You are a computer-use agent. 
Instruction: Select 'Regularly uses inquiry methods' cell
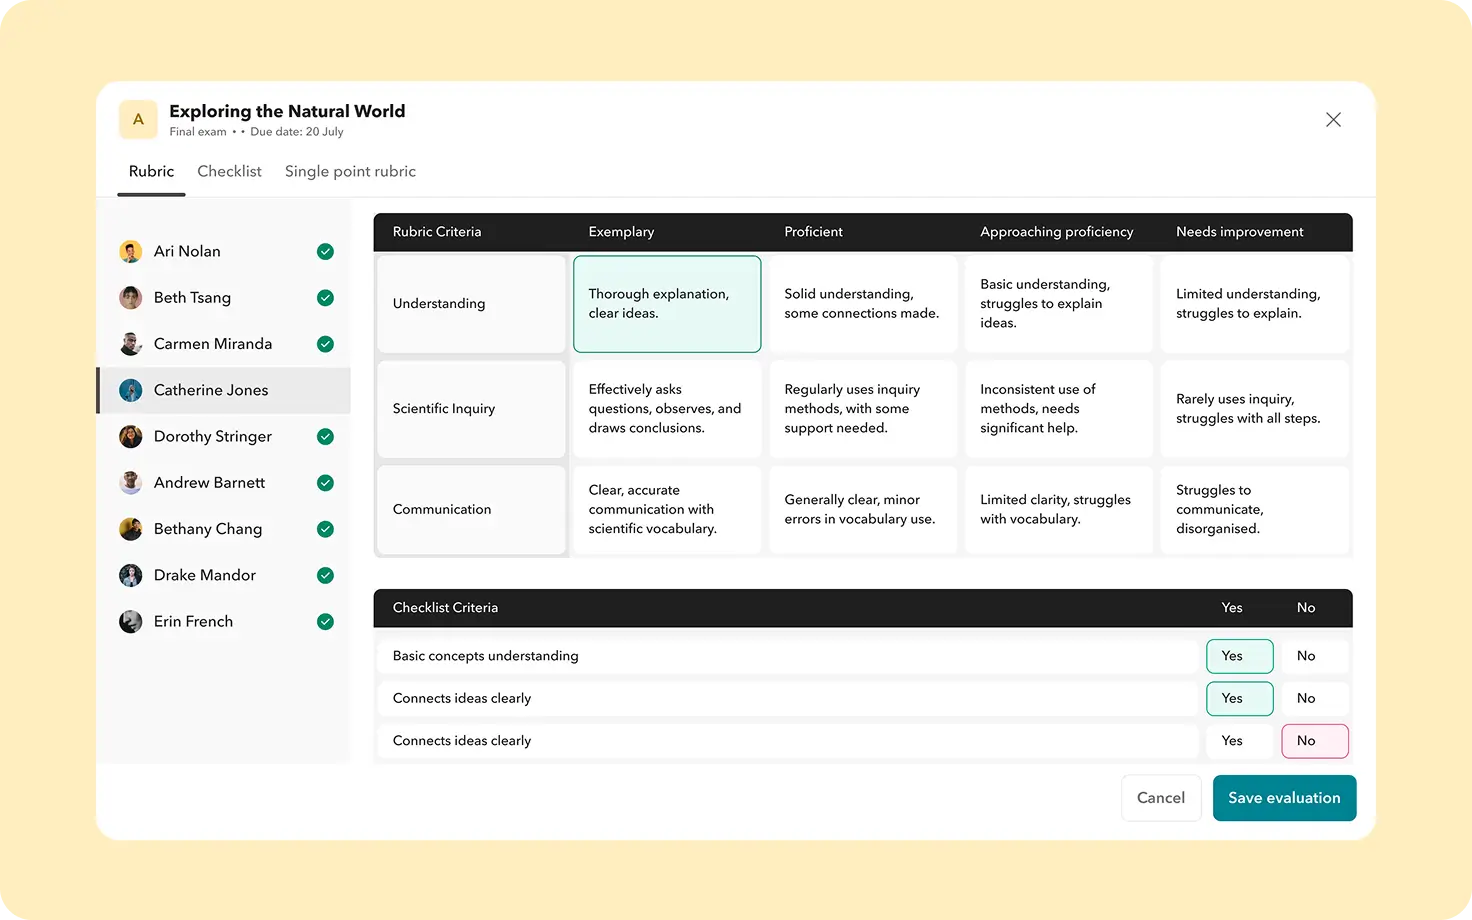tap(863, 409)
